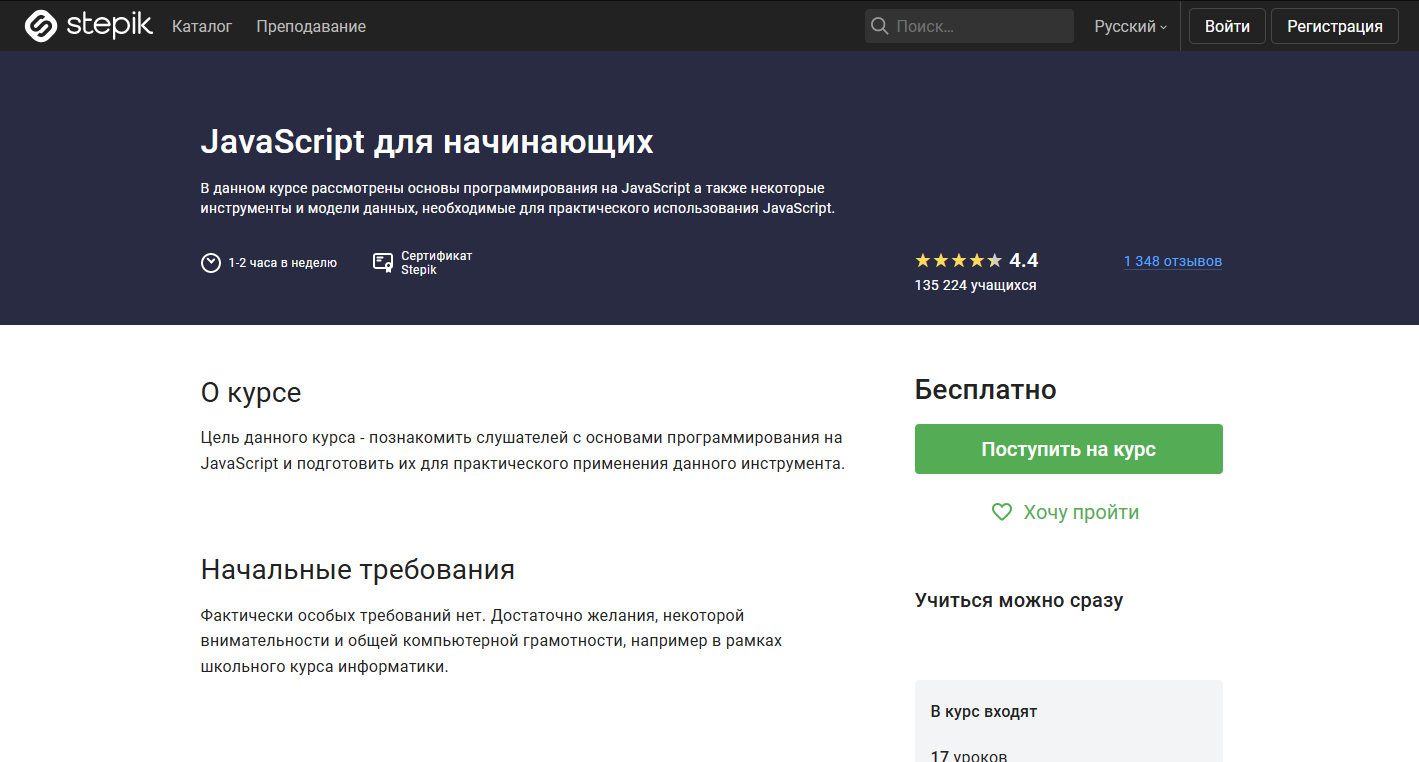Open the Русский language dropdown

click(1128, 26)
